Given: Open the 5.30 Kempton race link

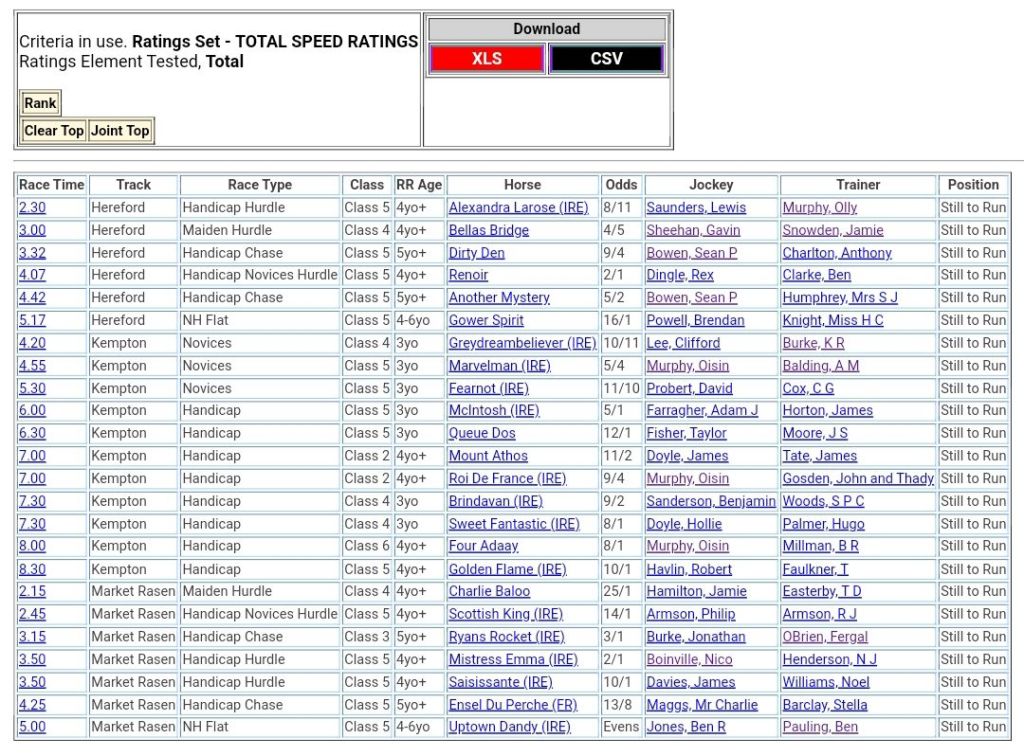Looking at the screenshot, I should 32,388.
